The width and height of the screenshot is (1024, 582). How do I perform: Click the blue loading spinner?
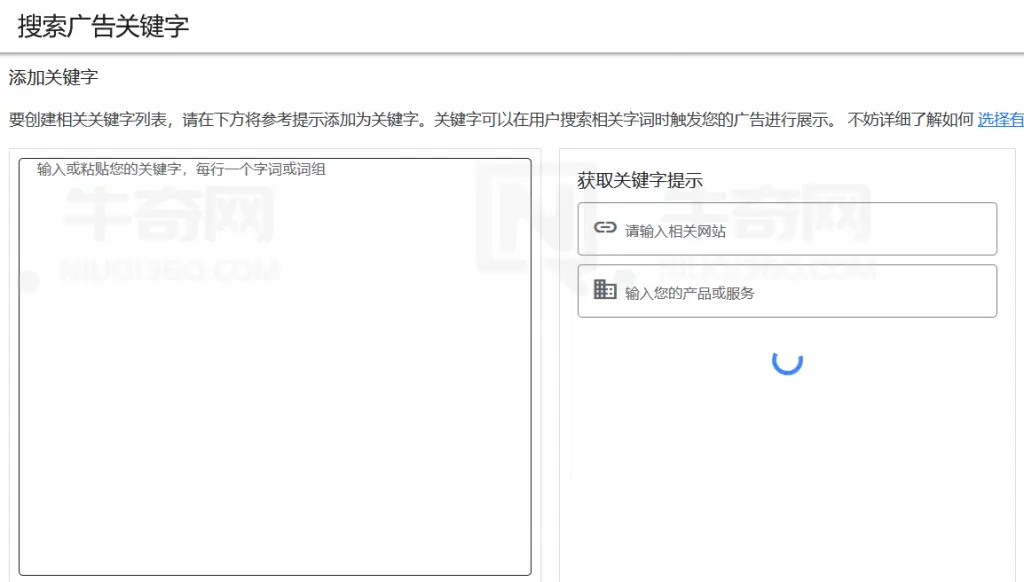coord(787,361)
